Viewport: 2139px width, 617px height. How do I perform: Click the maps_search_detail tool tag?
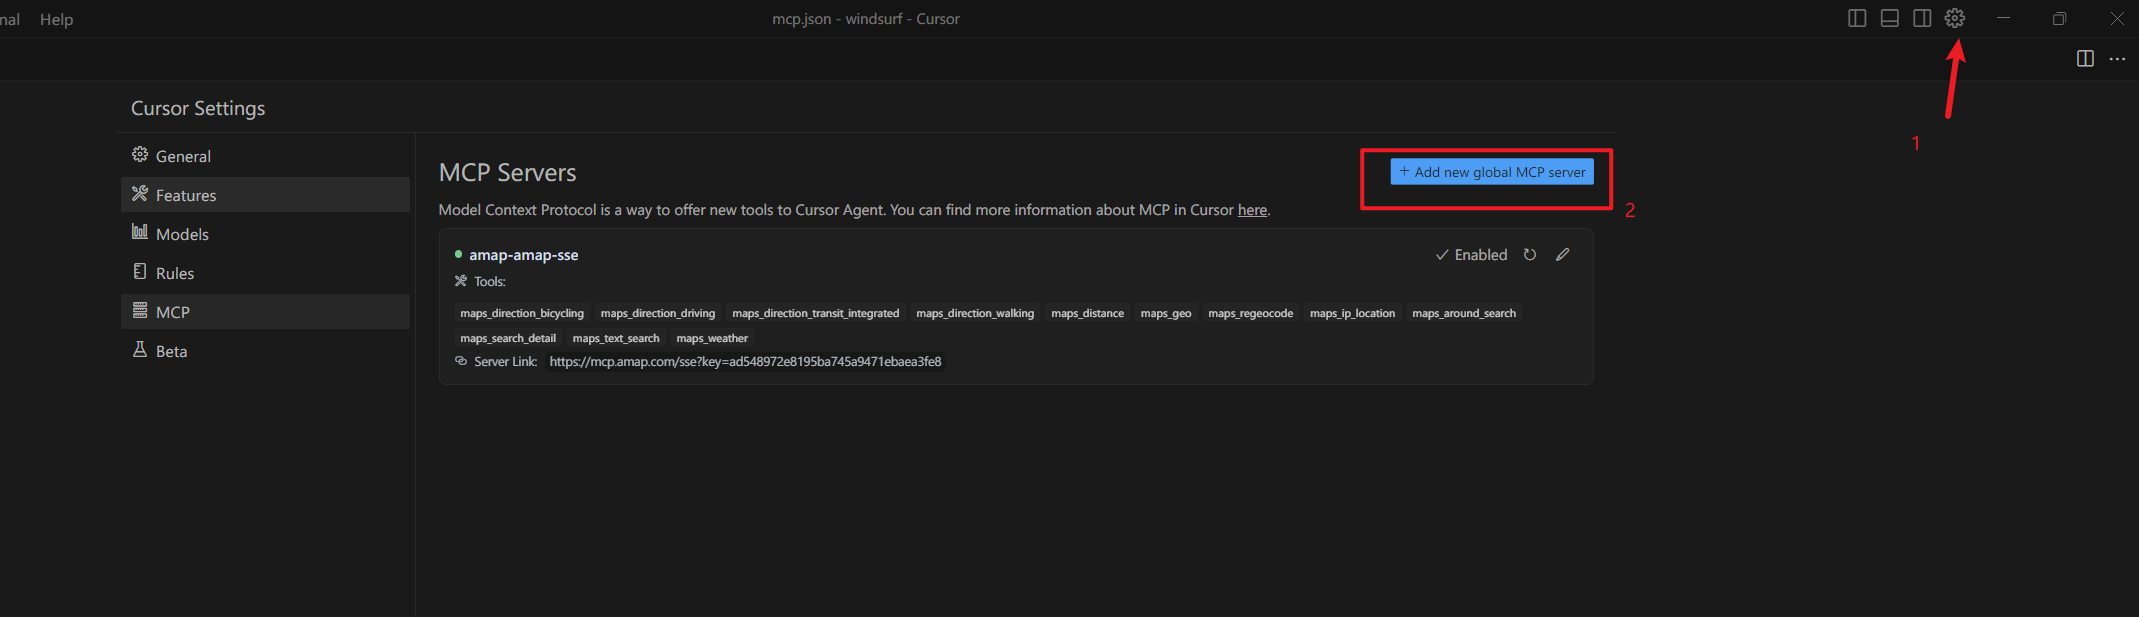(x=508, y=338)
